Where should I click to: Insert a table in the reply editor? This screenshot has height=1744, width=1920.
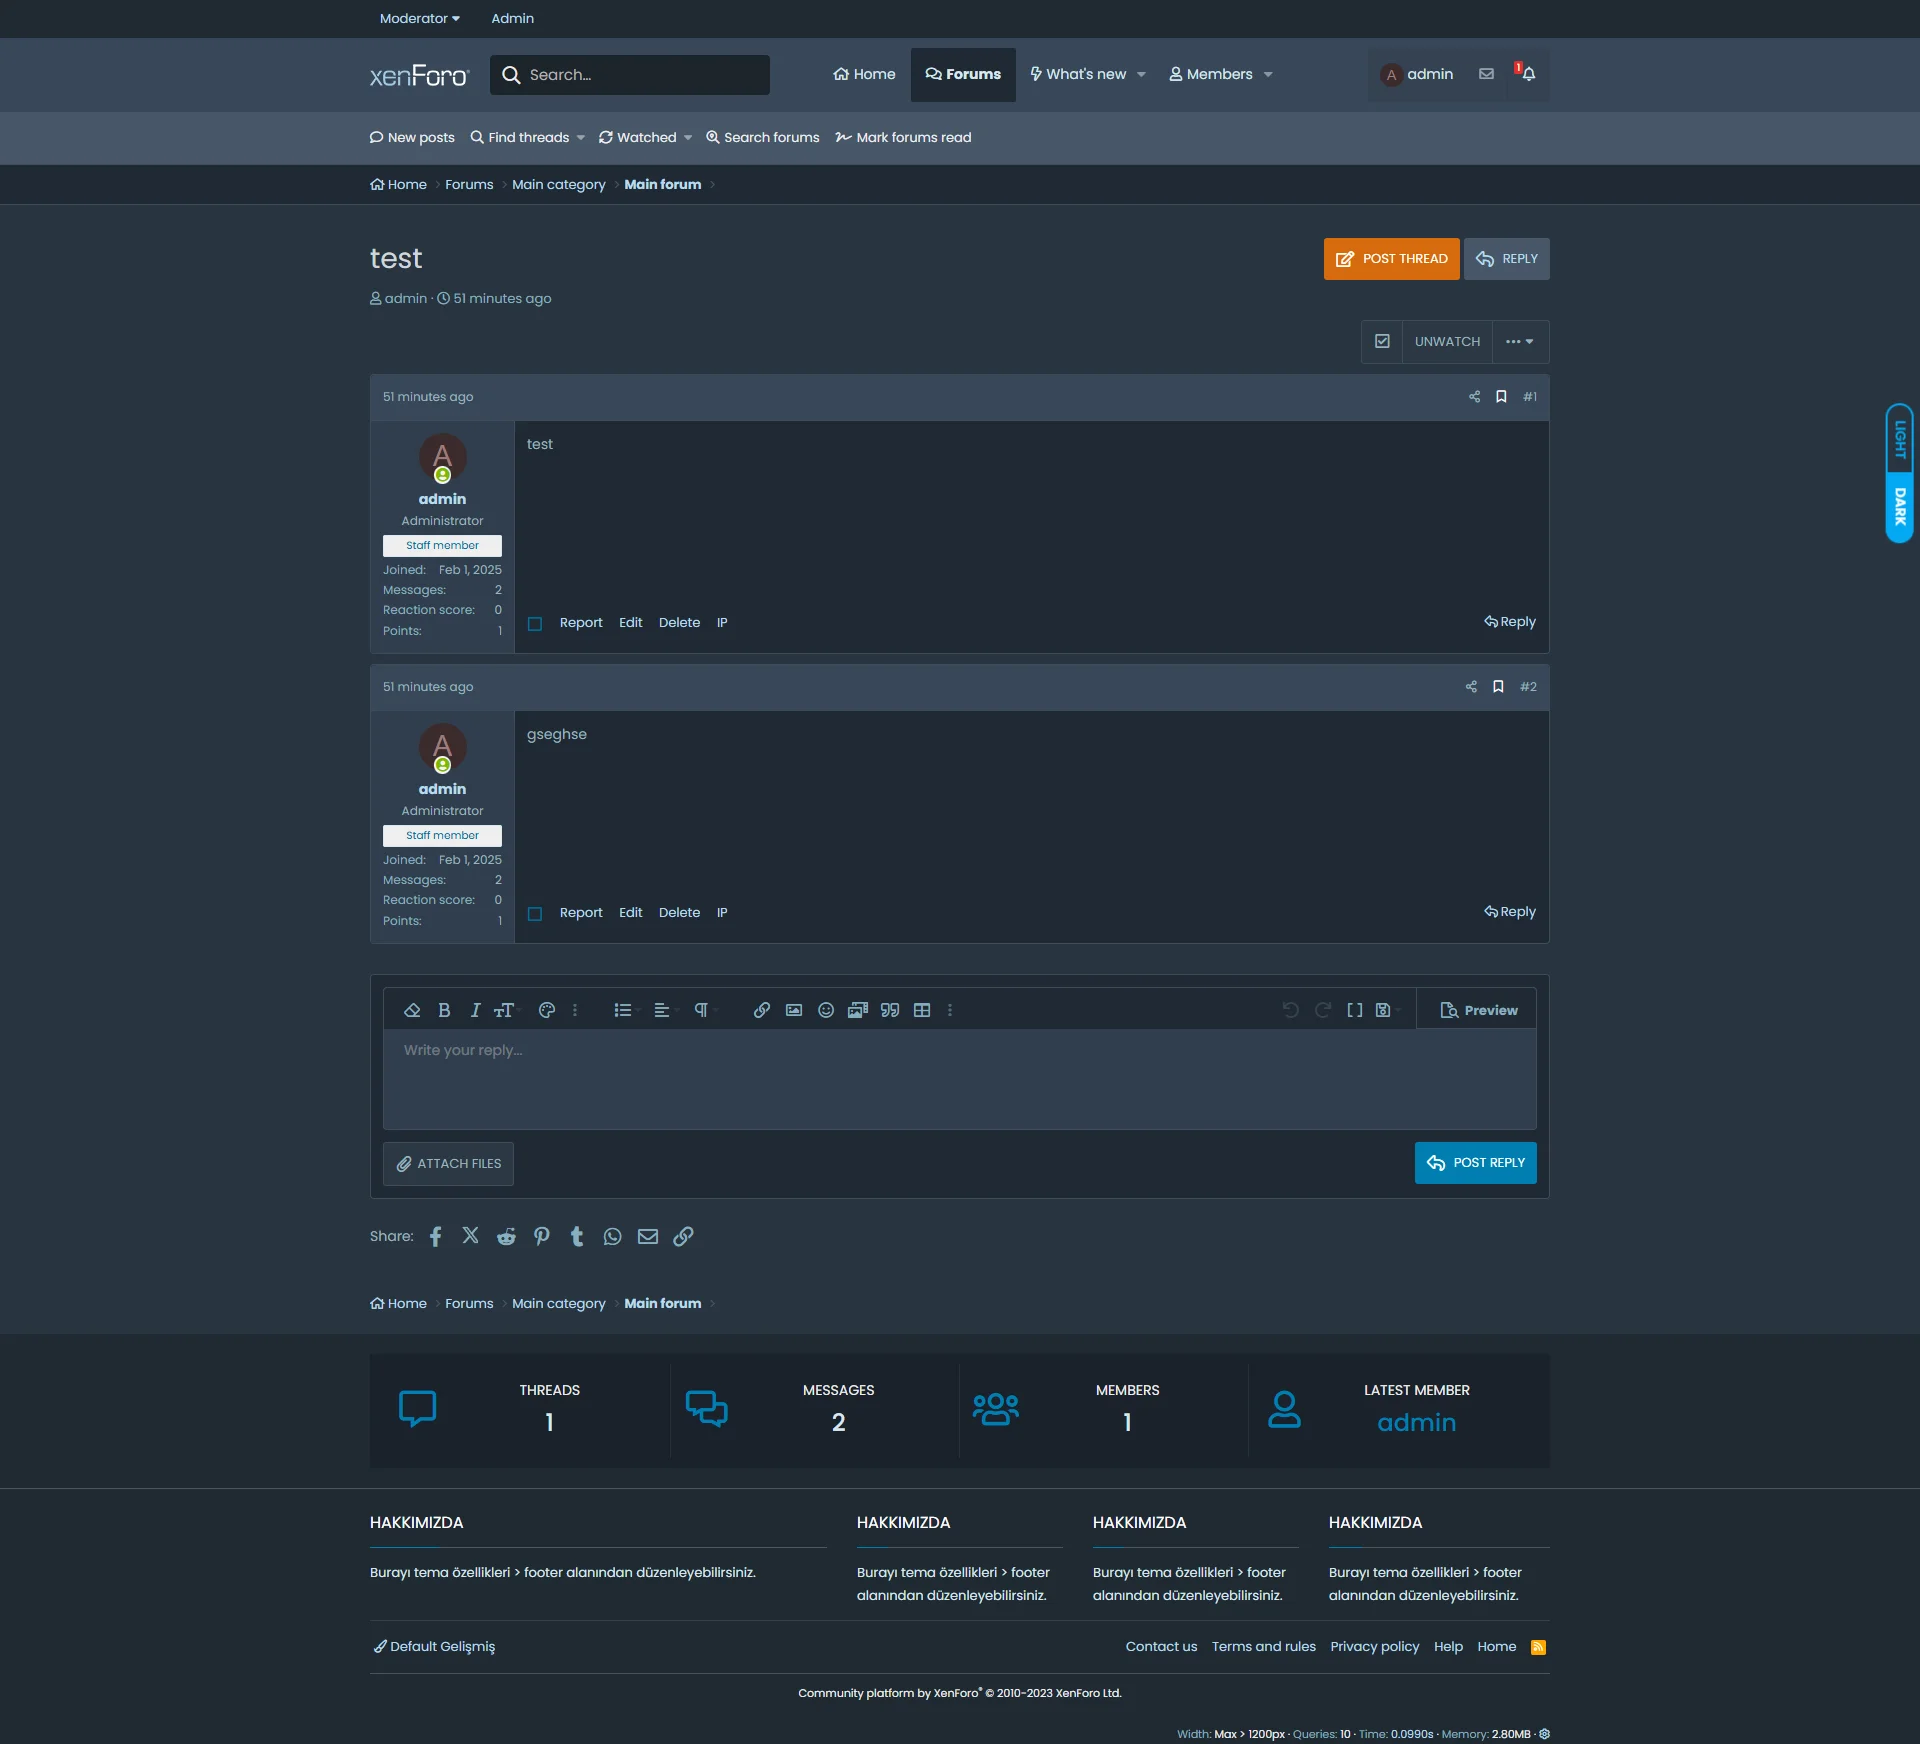click(922, 1010)
